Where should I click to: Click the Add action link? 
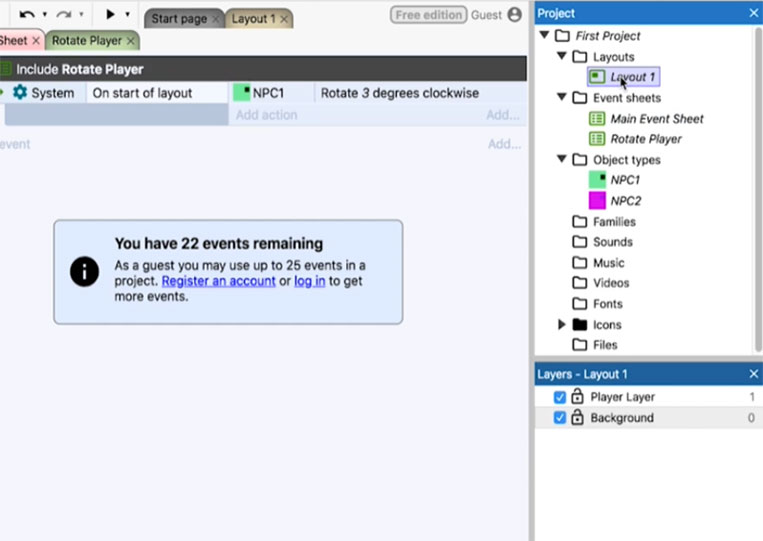pyautogui.click(x=266, y=115)
